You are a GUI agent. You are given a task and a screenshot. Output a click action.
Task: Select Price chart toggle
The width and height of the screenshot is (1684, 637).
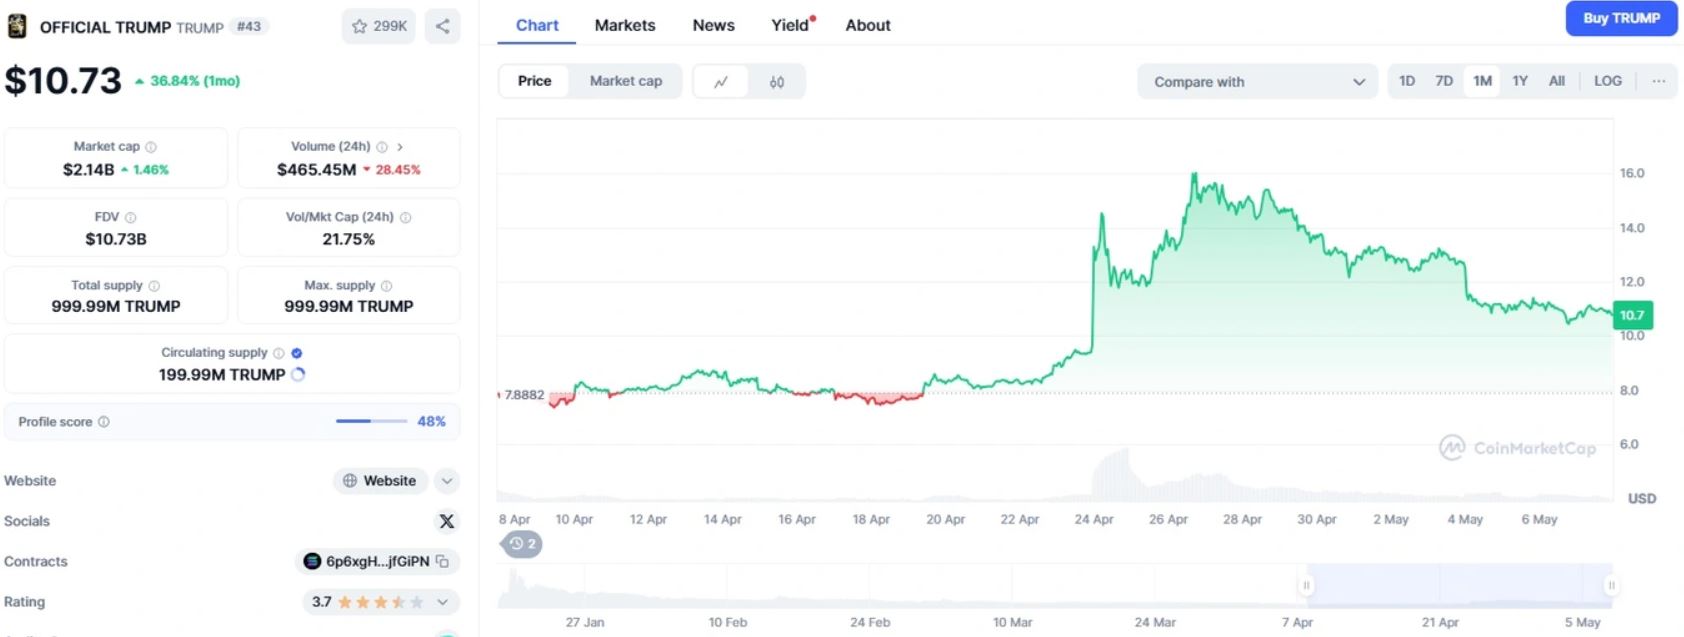[534, 81]
